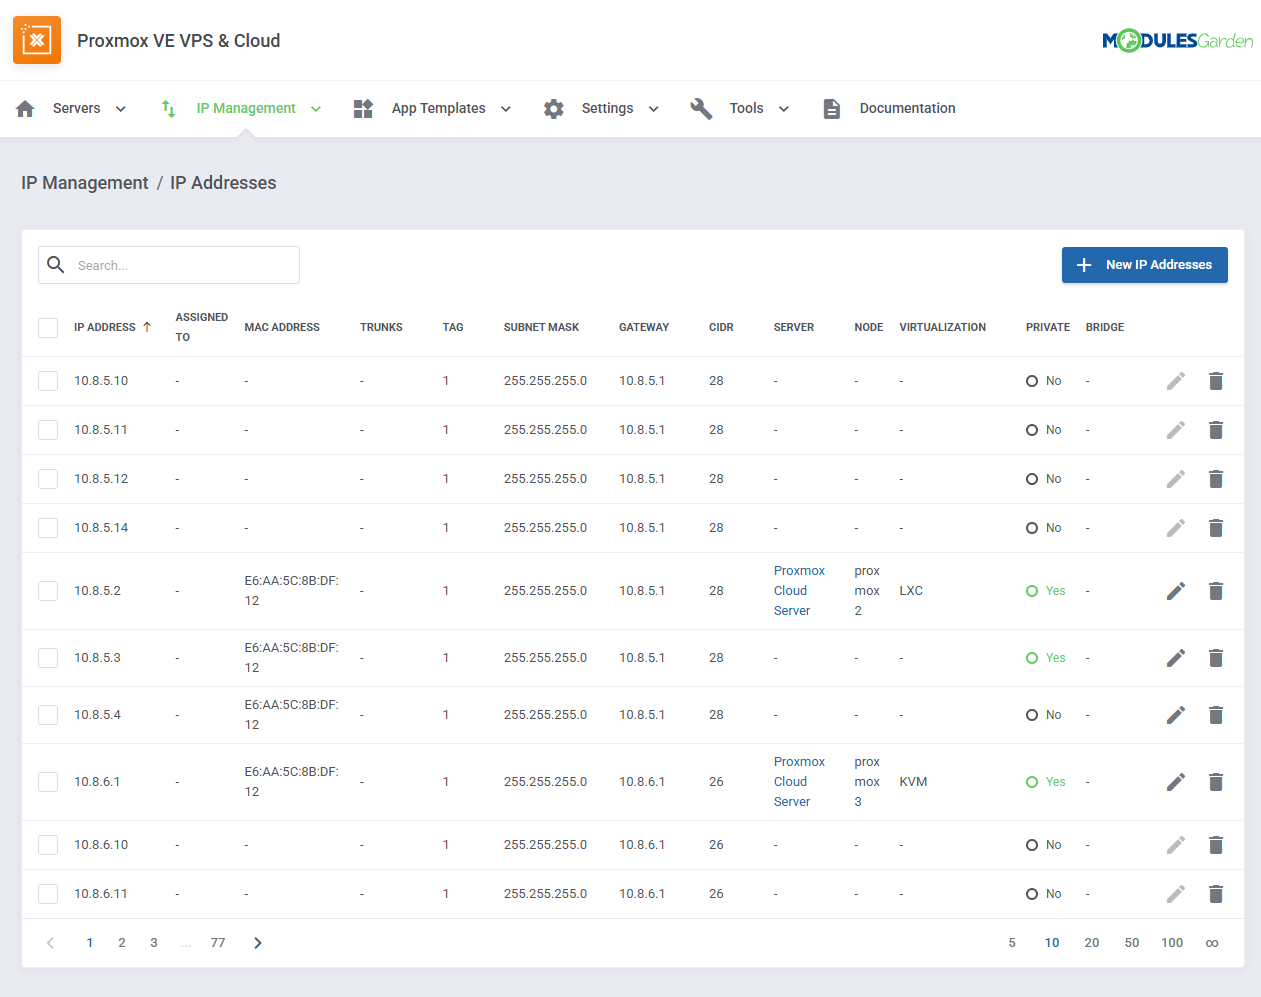Edit the 10.8.5.3 row with pencil icon
Image resolution: width=1261 pixels, height=997 pixels.
[x=1176, y=658]
